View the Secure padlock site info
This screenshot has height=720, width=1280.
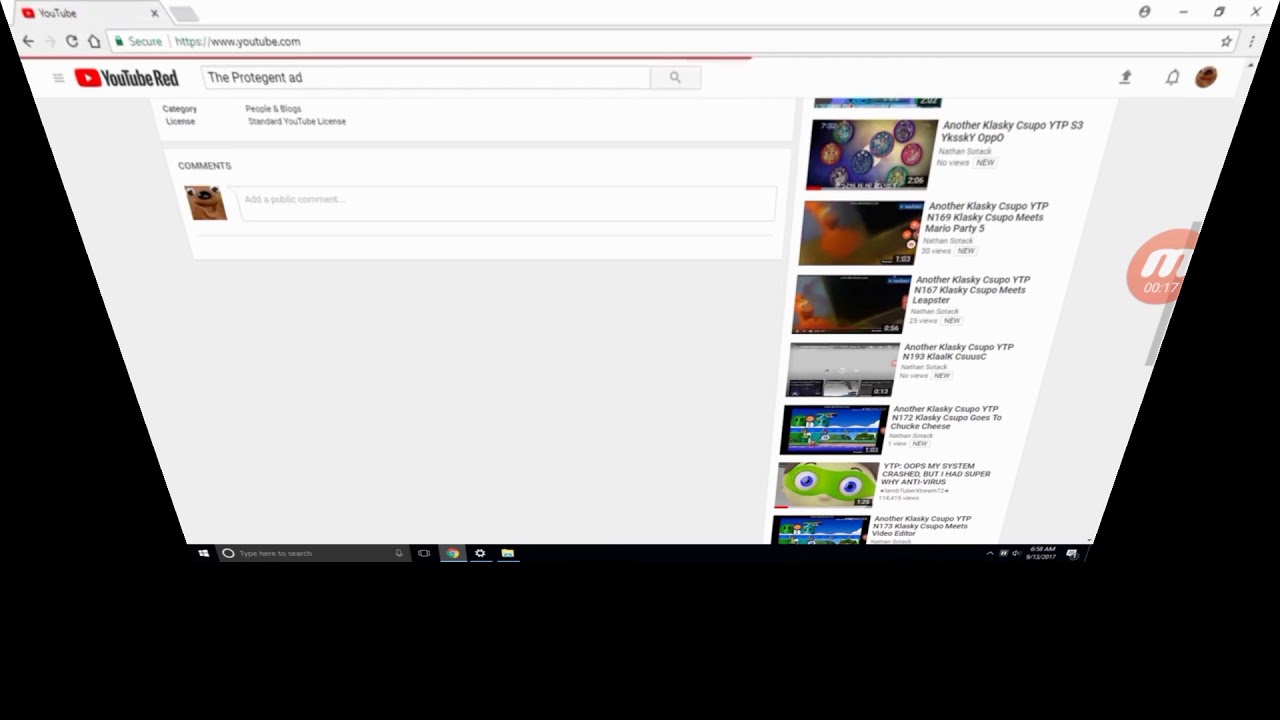click(138, 41)
